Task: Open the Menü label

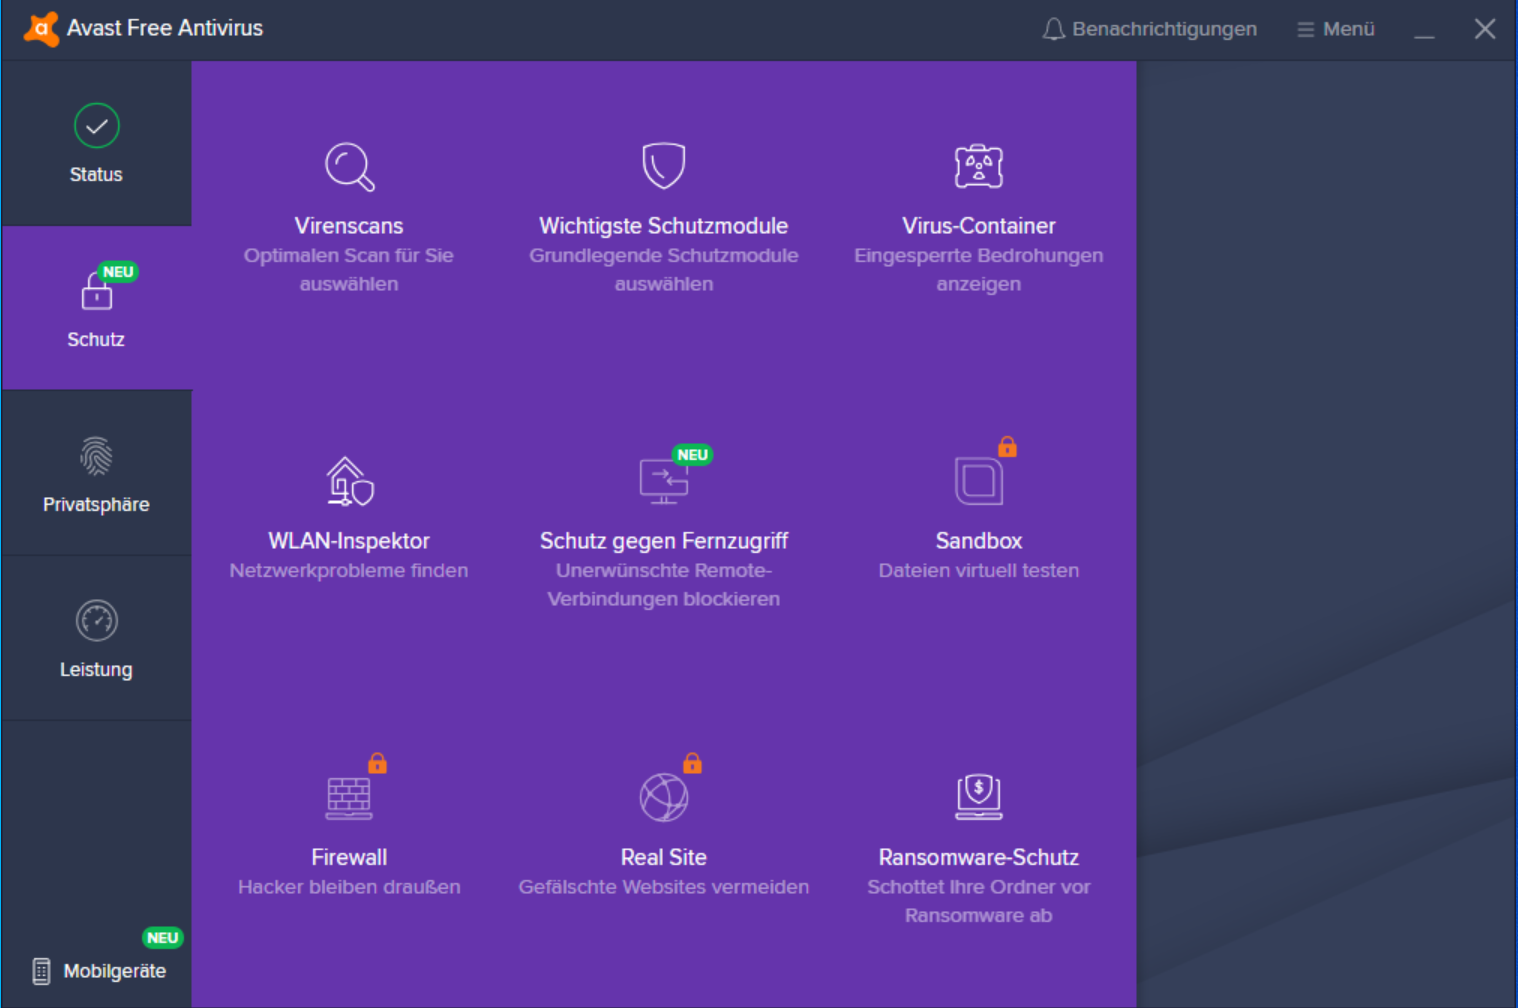Action: 1349,29
